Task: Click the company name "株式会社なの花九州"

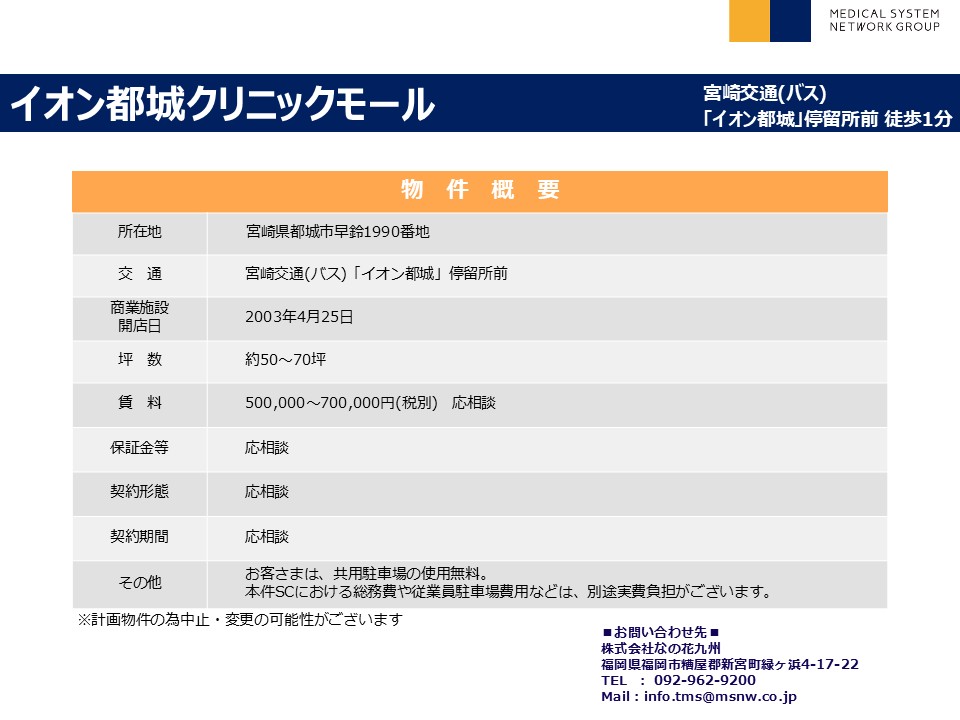Action: click(x=661, y=648)
